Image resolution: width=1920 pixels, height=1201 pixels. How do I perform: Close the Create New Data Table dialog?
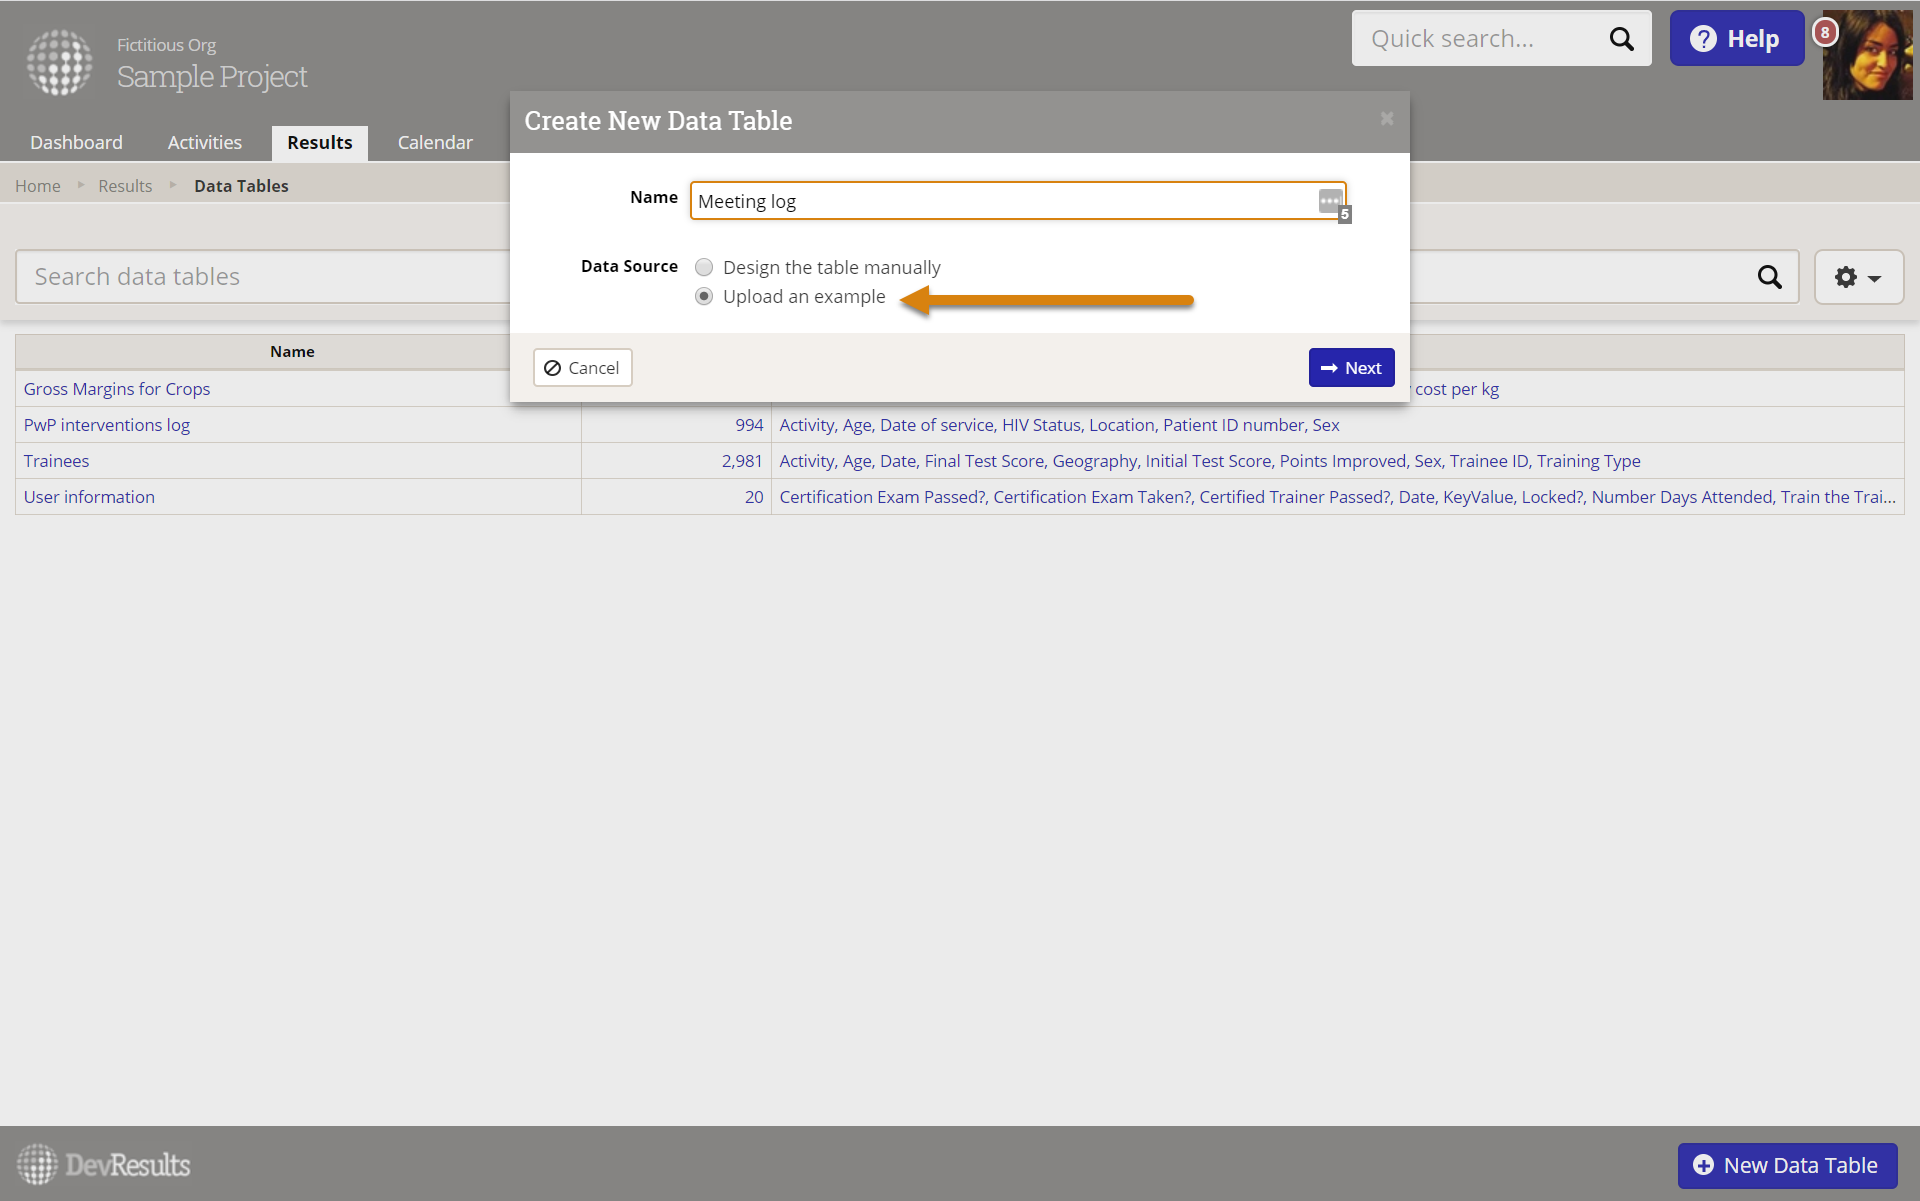point(1387,119)
